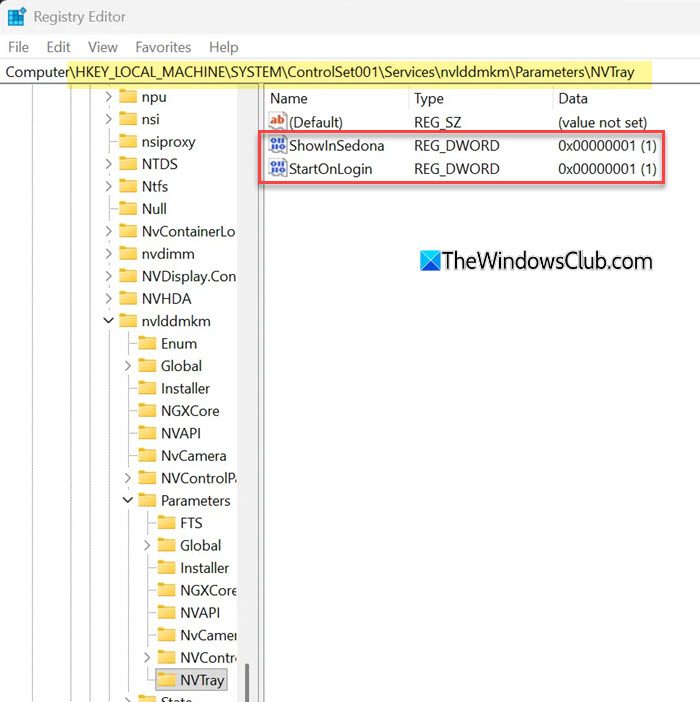Select the (Default) value name
Viewport: 700px width, 702px height.
pos(316,122)
